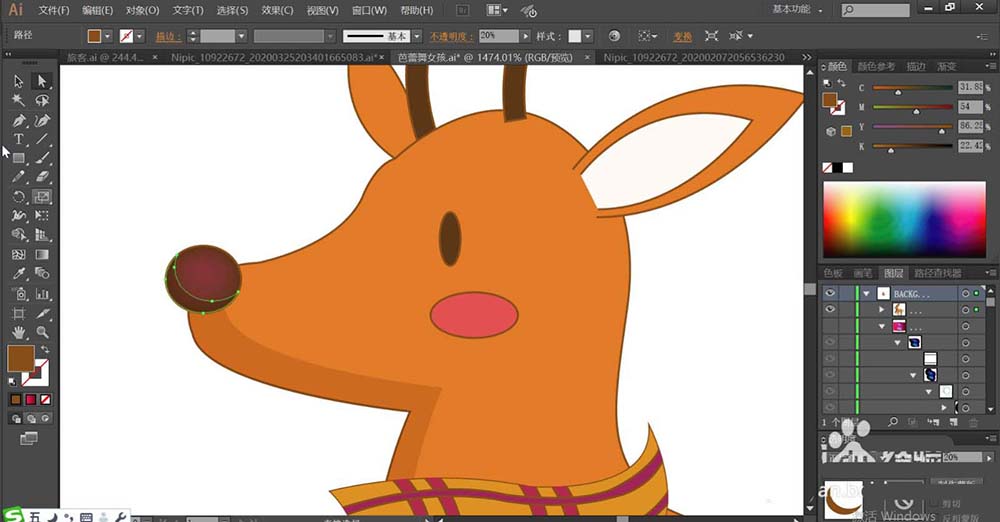Switch to the 旅客.ai document tab
The height and width of the screenshot is (522, 1000).
(102, 58)
